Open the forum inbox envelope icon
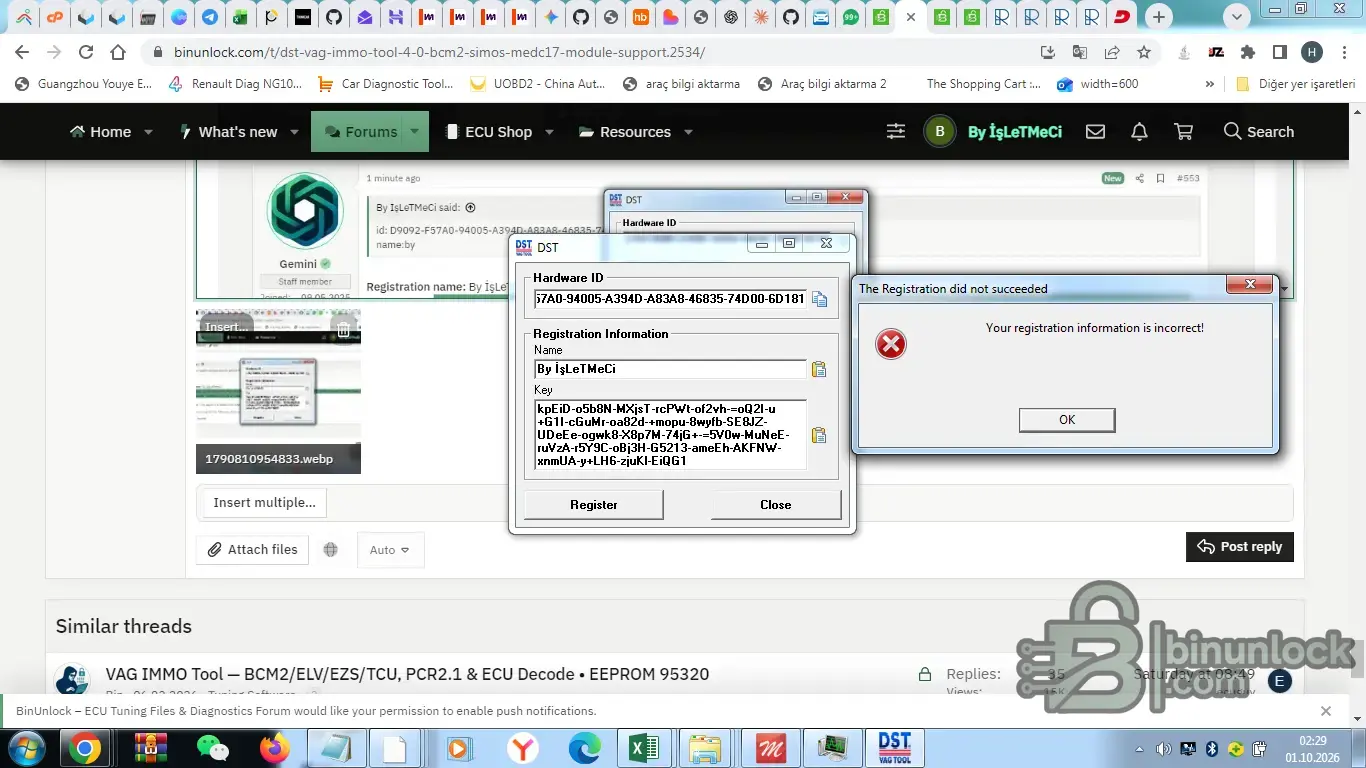The height and width of the screenshot is (768, 1366). click(x=1095, y=132)
